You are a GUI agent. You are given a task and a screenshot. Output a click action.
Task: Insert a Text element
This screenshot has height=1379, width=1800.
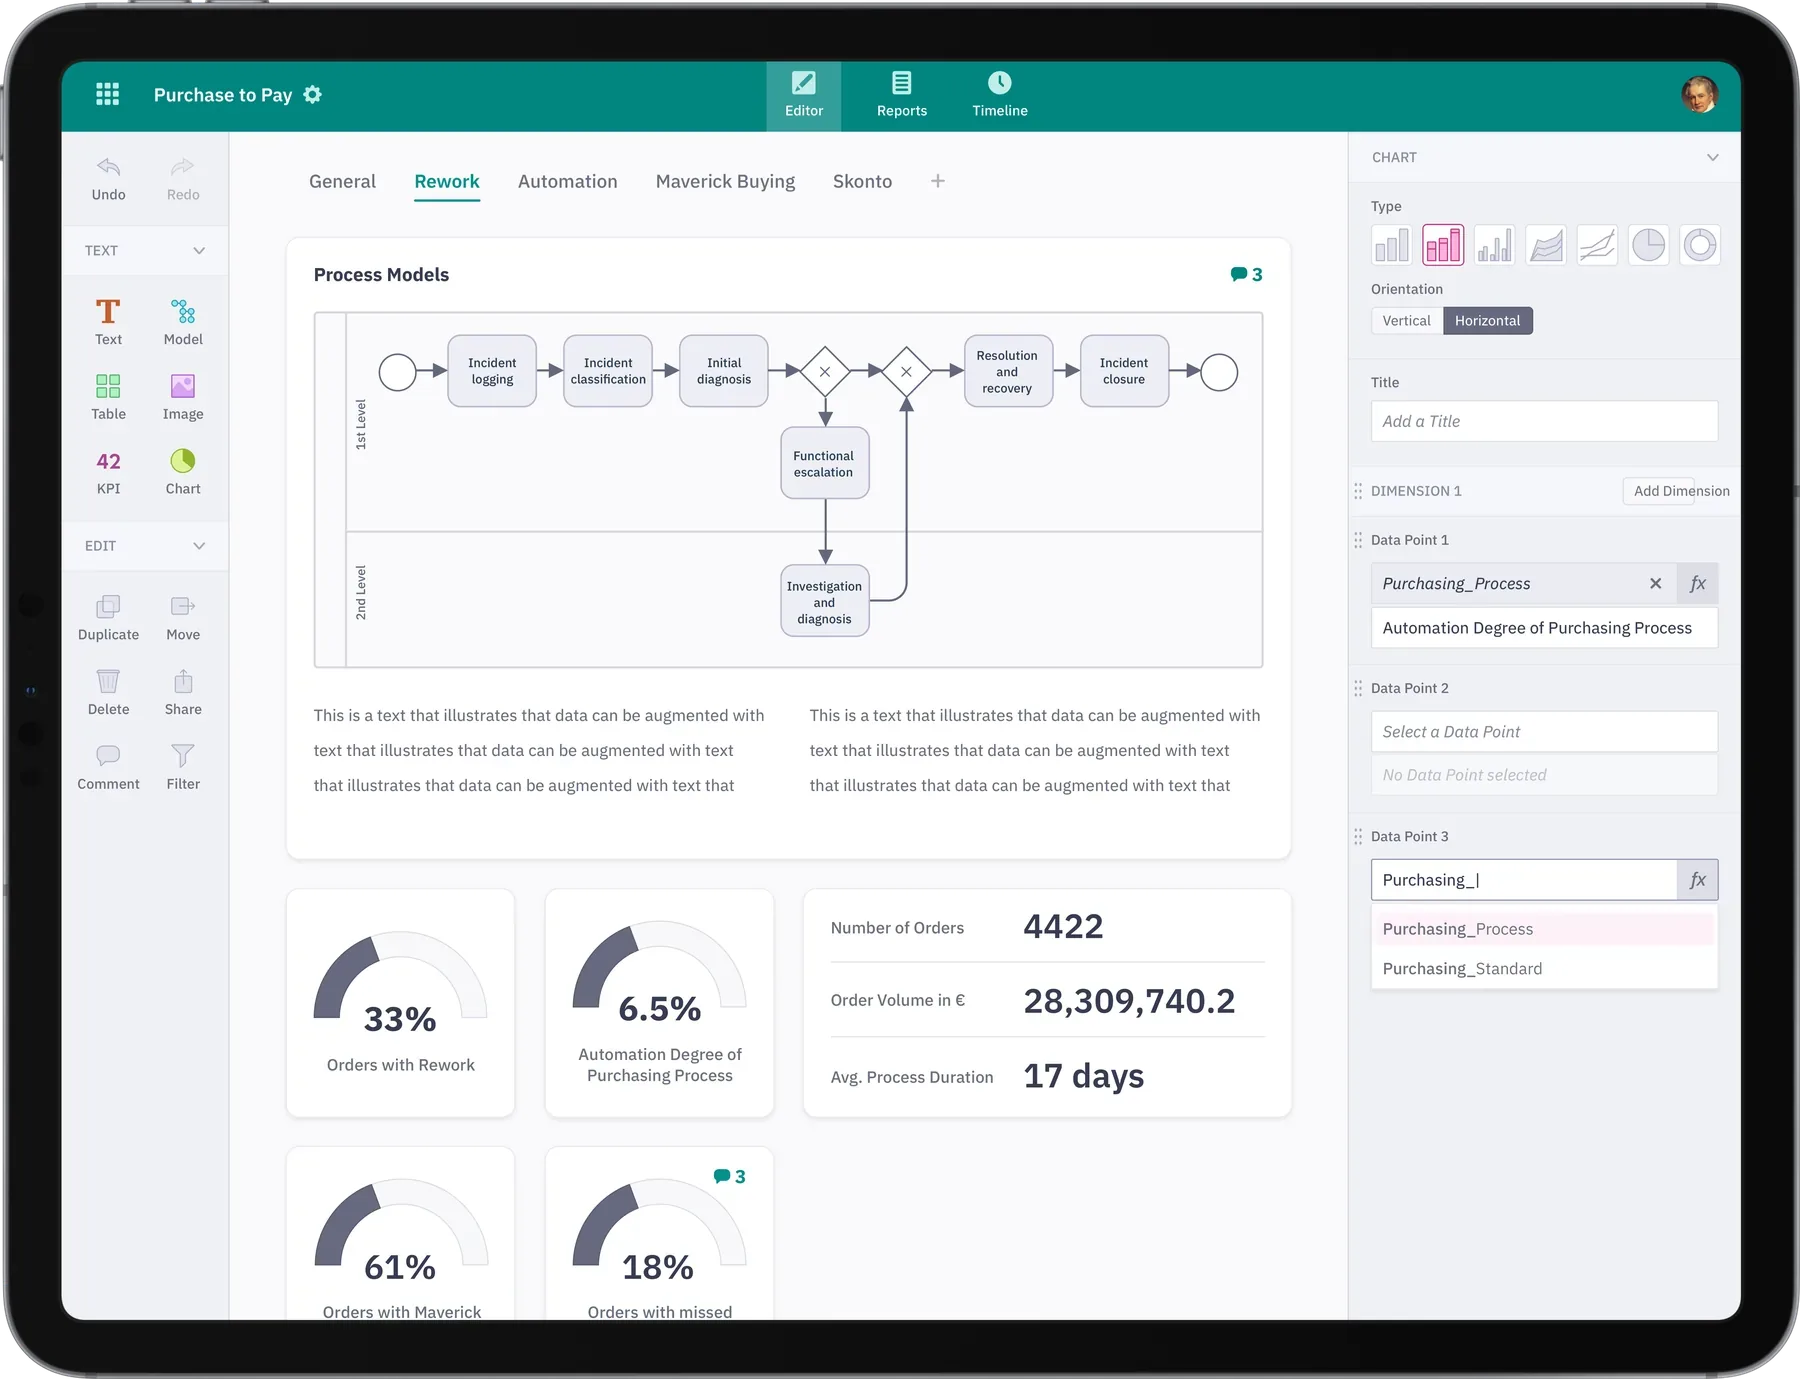[x=108, y=322]
